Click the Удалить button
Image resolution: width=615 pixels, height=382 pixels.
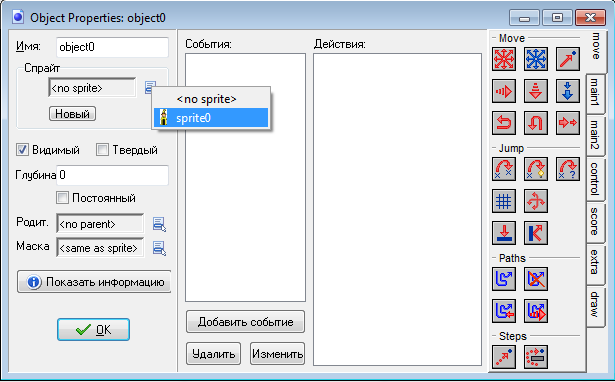pos(213,354)
